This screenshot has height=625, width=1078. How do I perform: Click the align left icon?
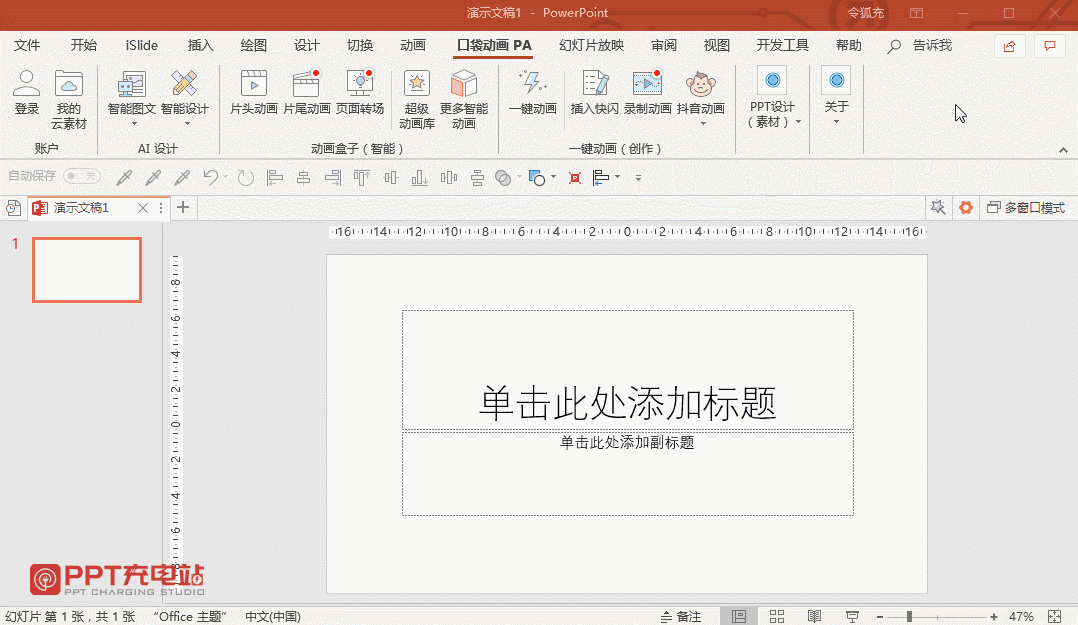point(274,178)
